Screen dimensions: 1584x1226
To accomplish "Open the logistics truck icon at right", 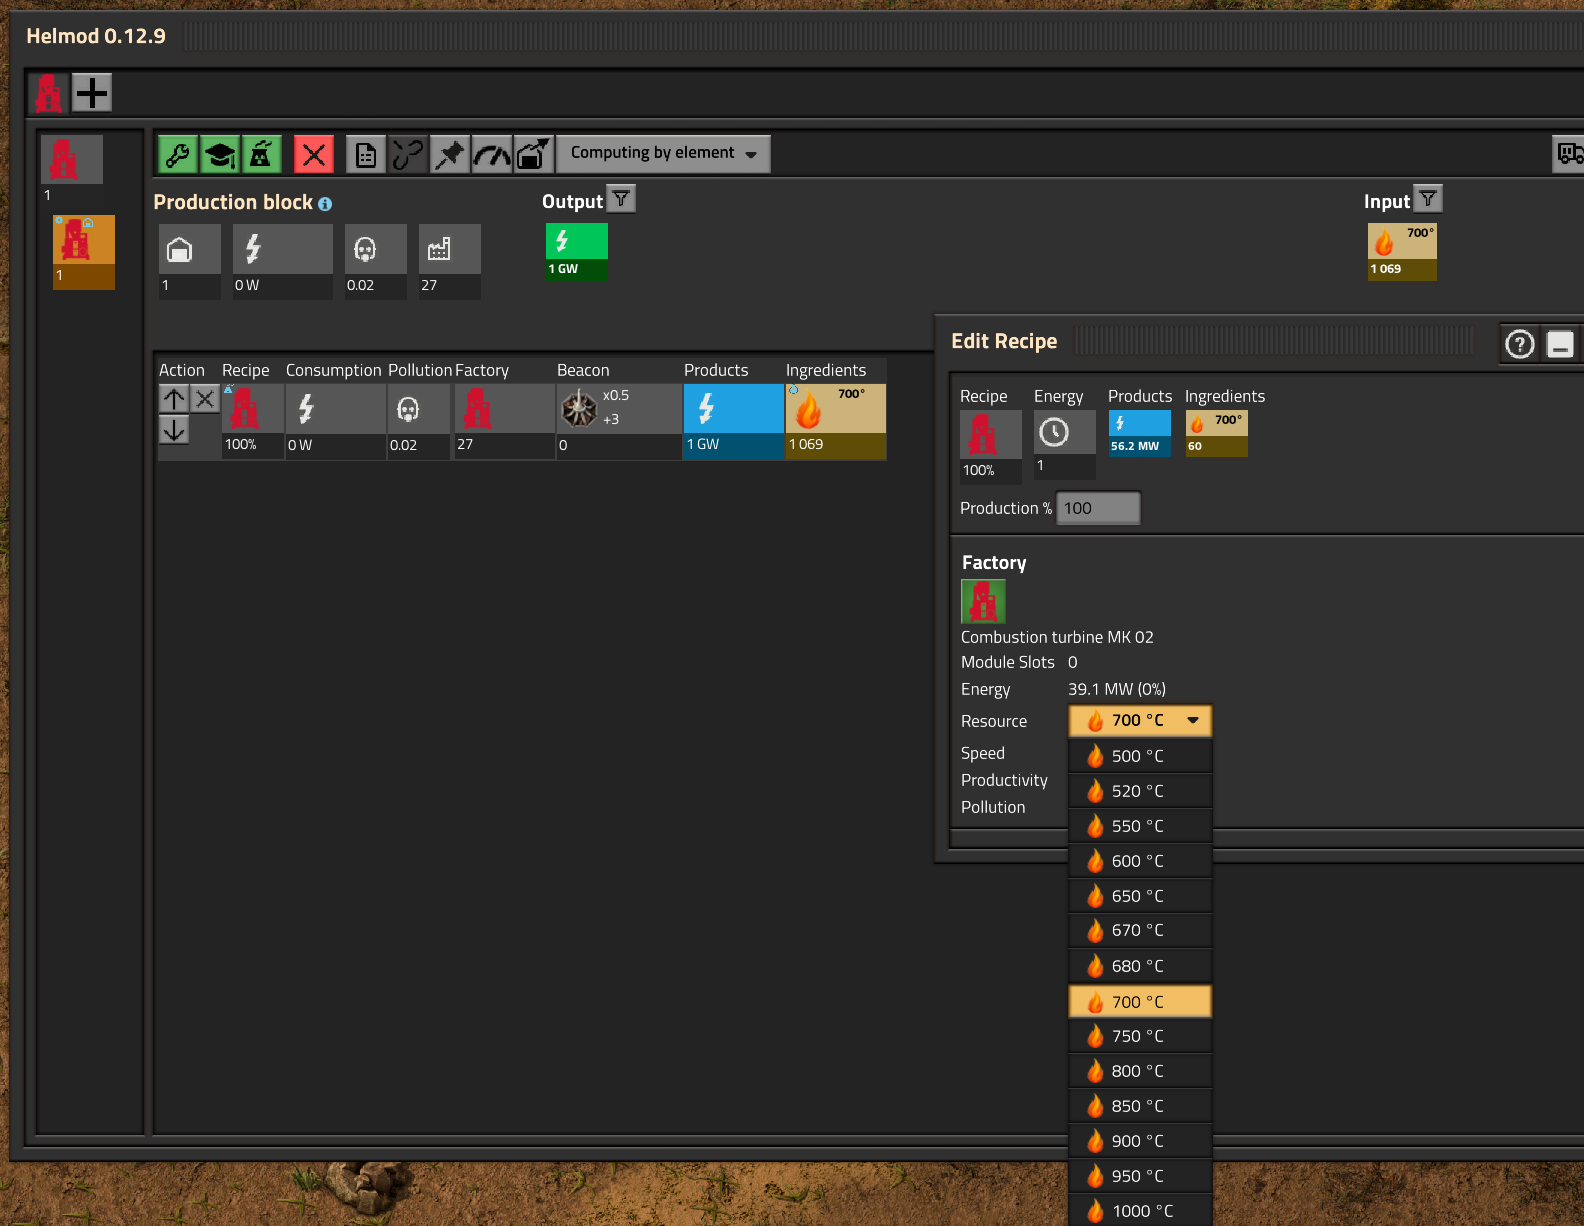I will pos(1569,154).
